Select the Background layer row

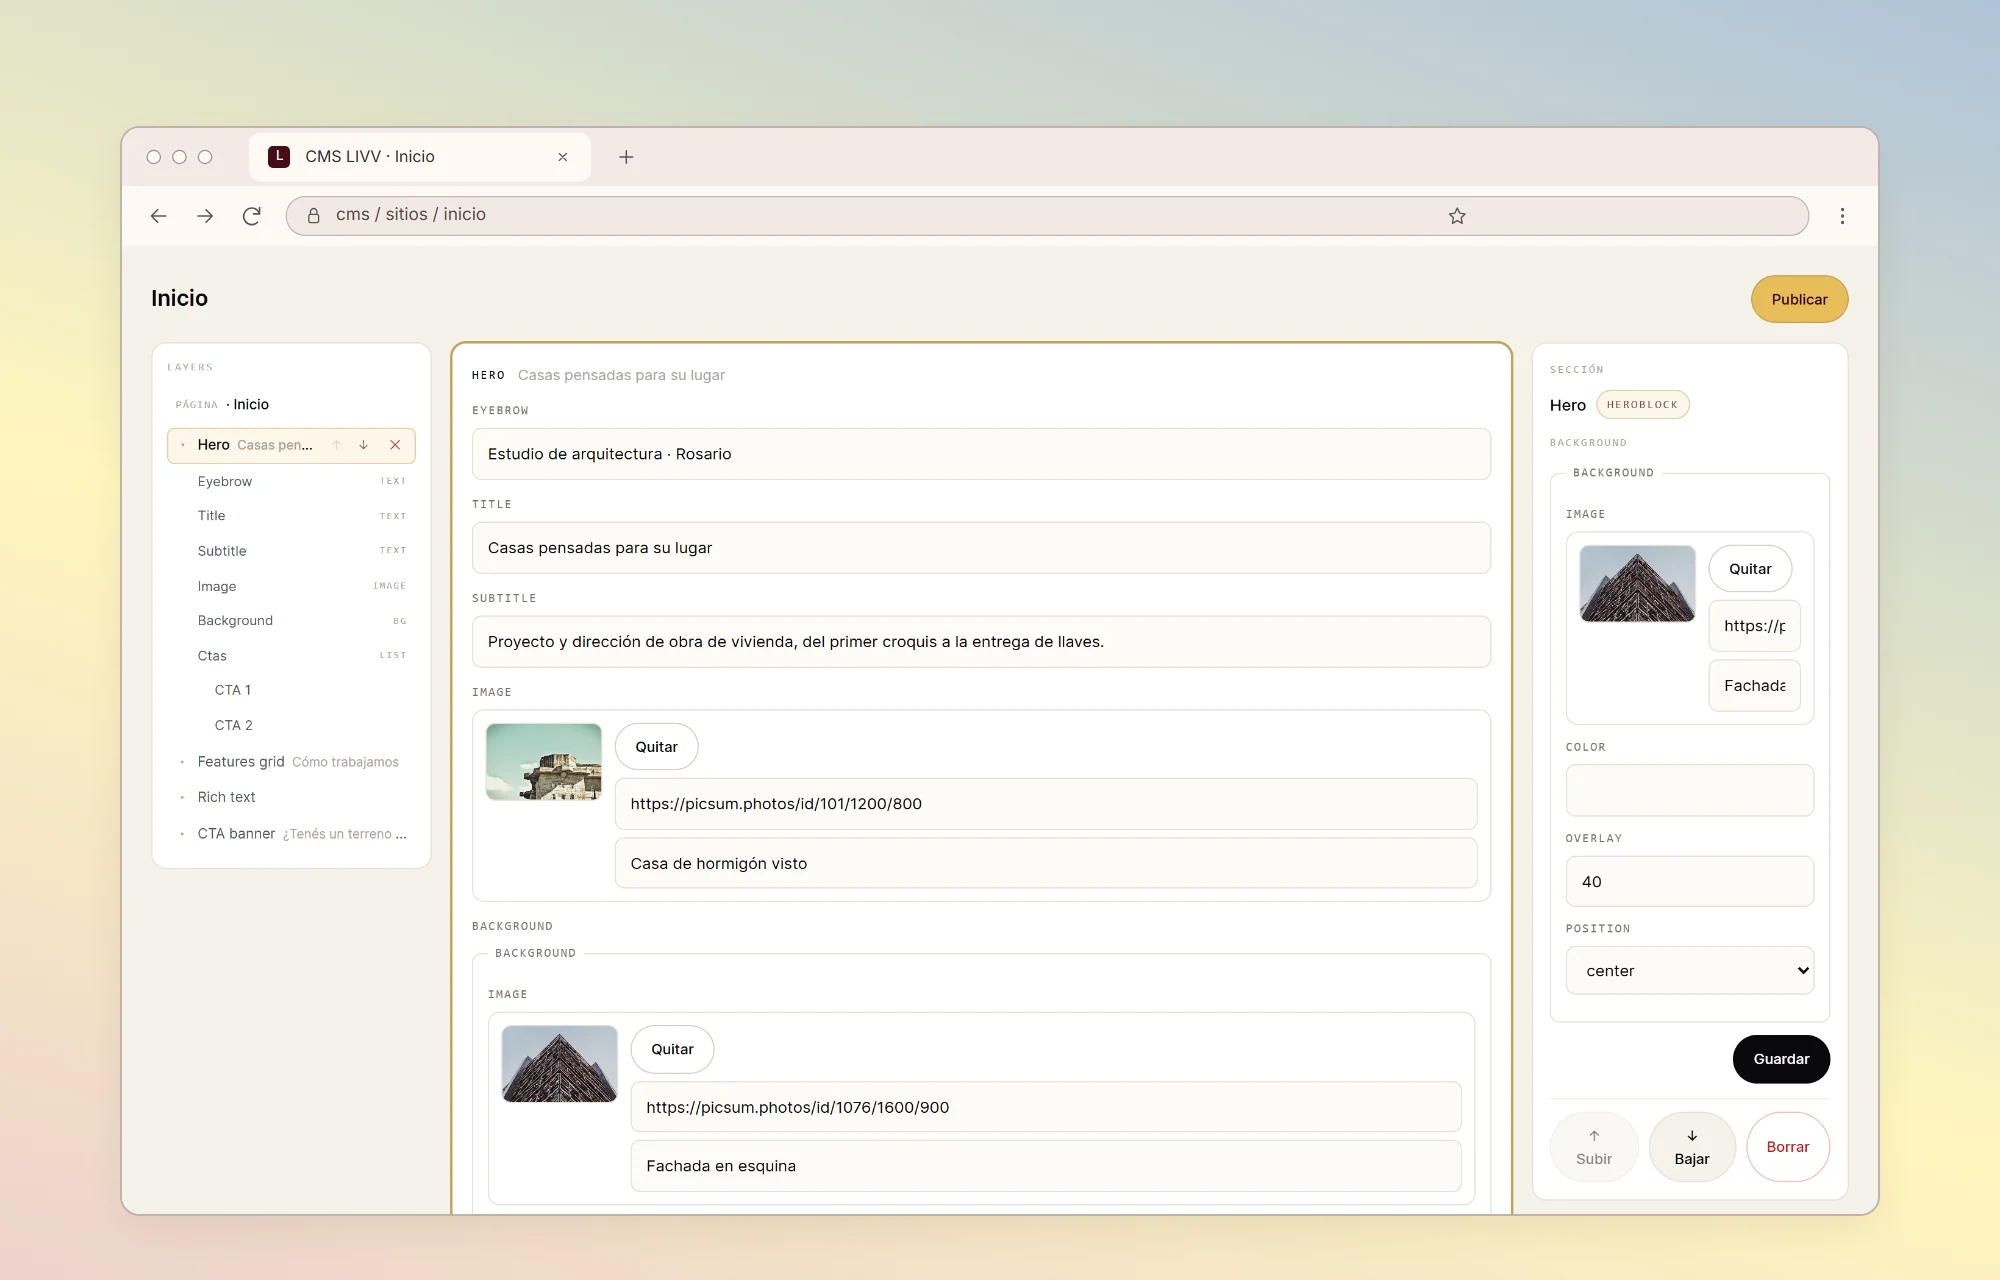pyautogui.click(x=291, y=621)
